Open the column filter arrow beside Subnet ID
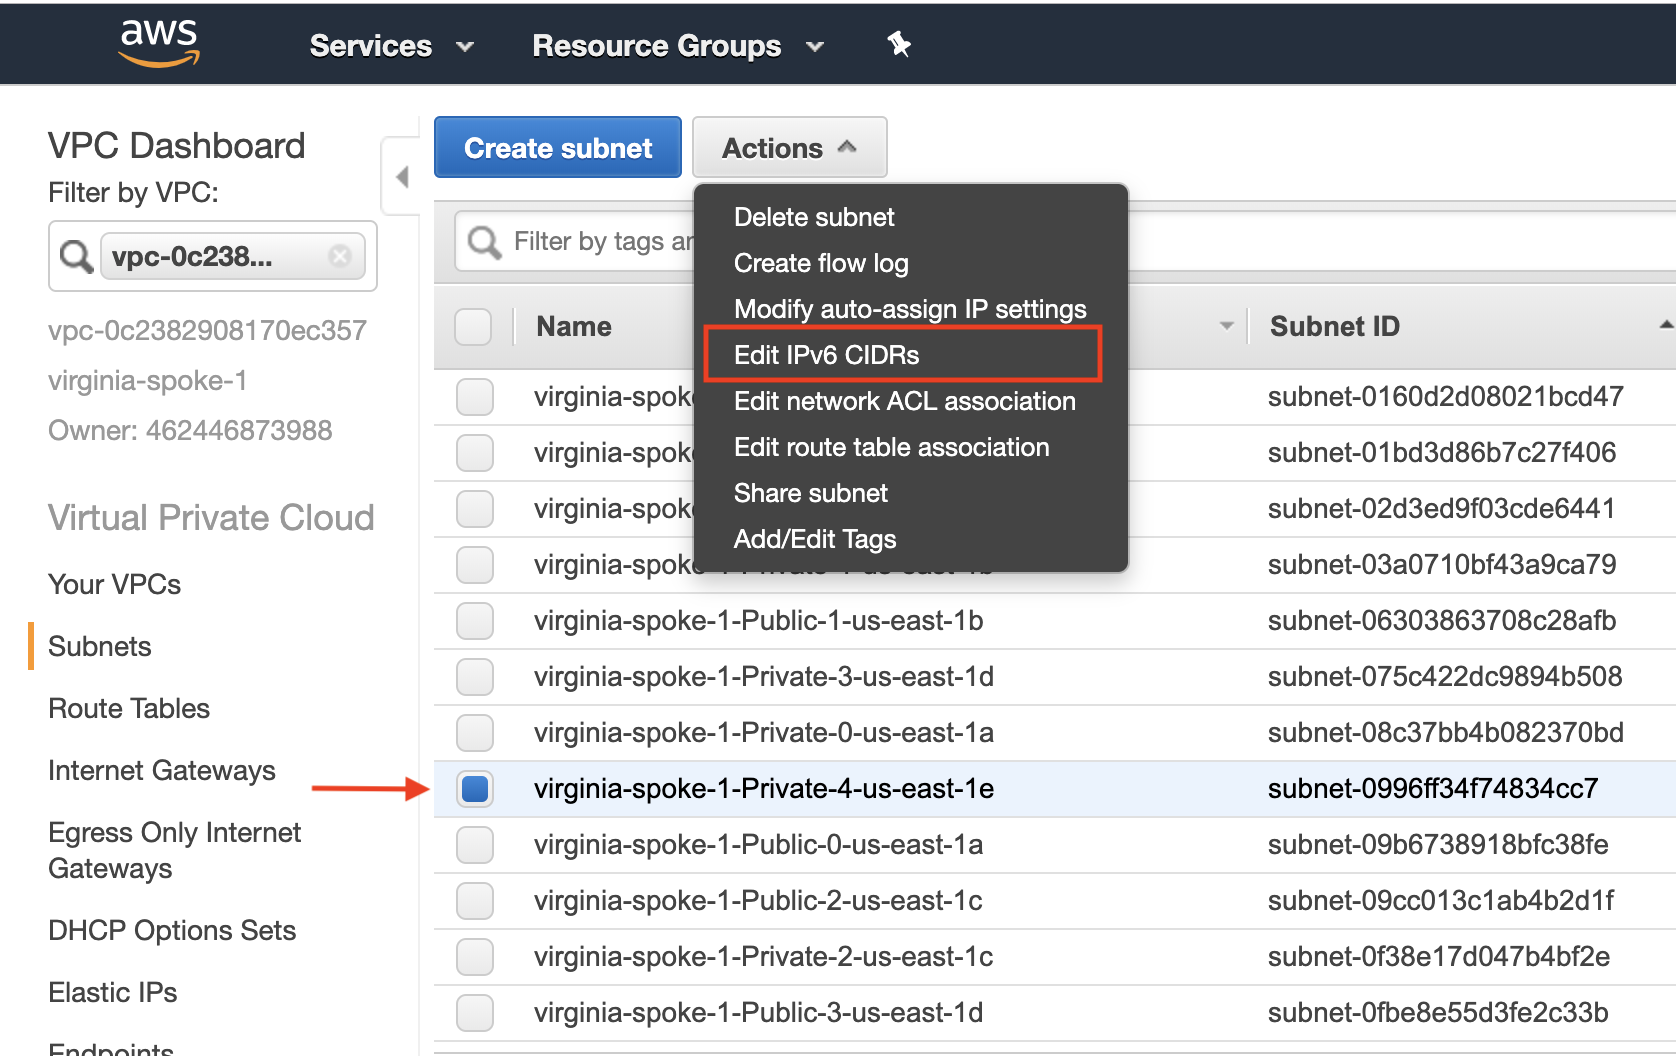Image resolution: width=1676 pixels, height=1056 pixels. point(1226,326)
